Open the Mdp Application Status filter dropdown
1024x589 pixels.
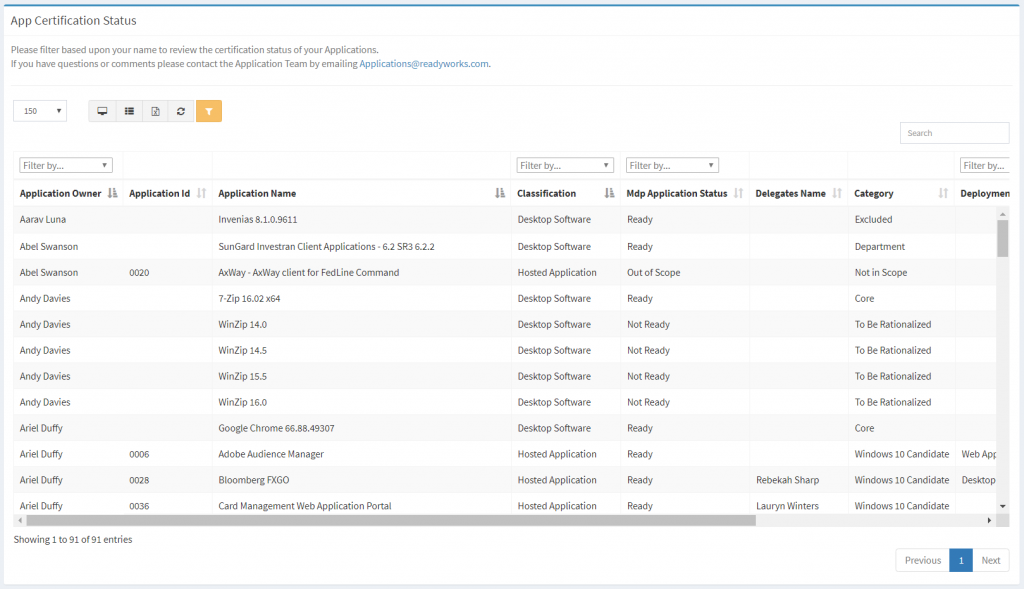(x=671, y=165)
